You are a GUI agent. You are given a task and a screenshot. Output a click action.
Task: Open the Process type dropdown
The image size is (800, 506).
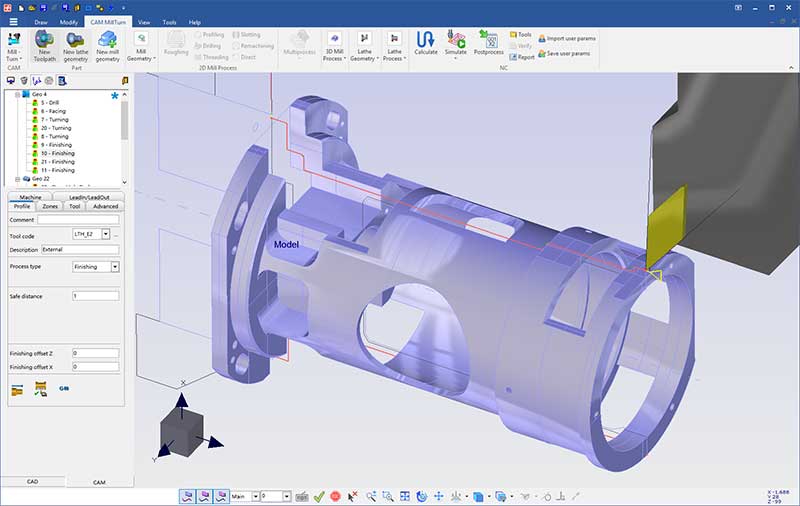click(115, 267)
